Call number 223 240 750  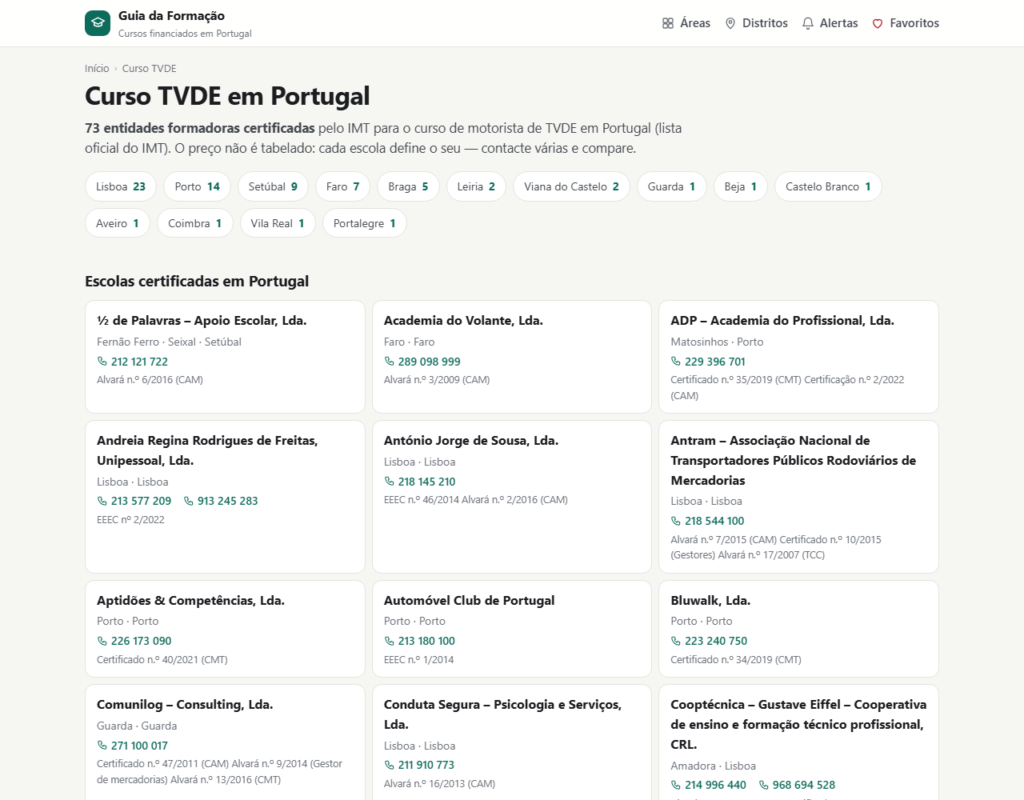point(709,641)
